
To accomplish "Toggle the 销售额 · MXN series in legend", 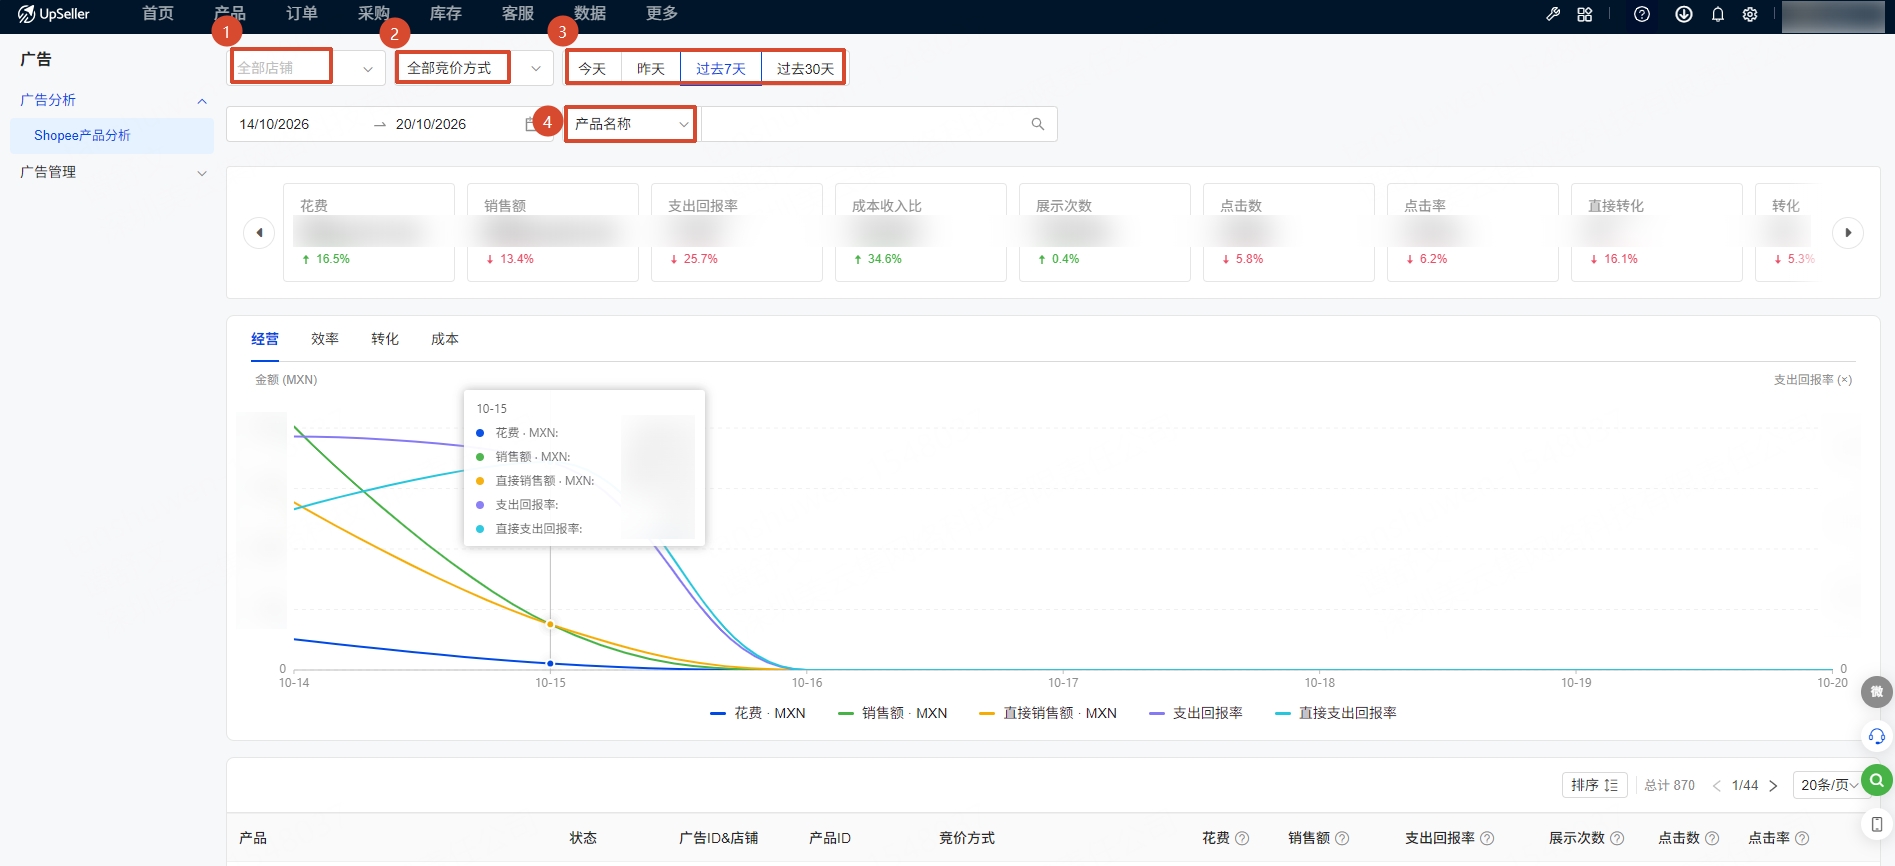I will (x=893, y=713).
